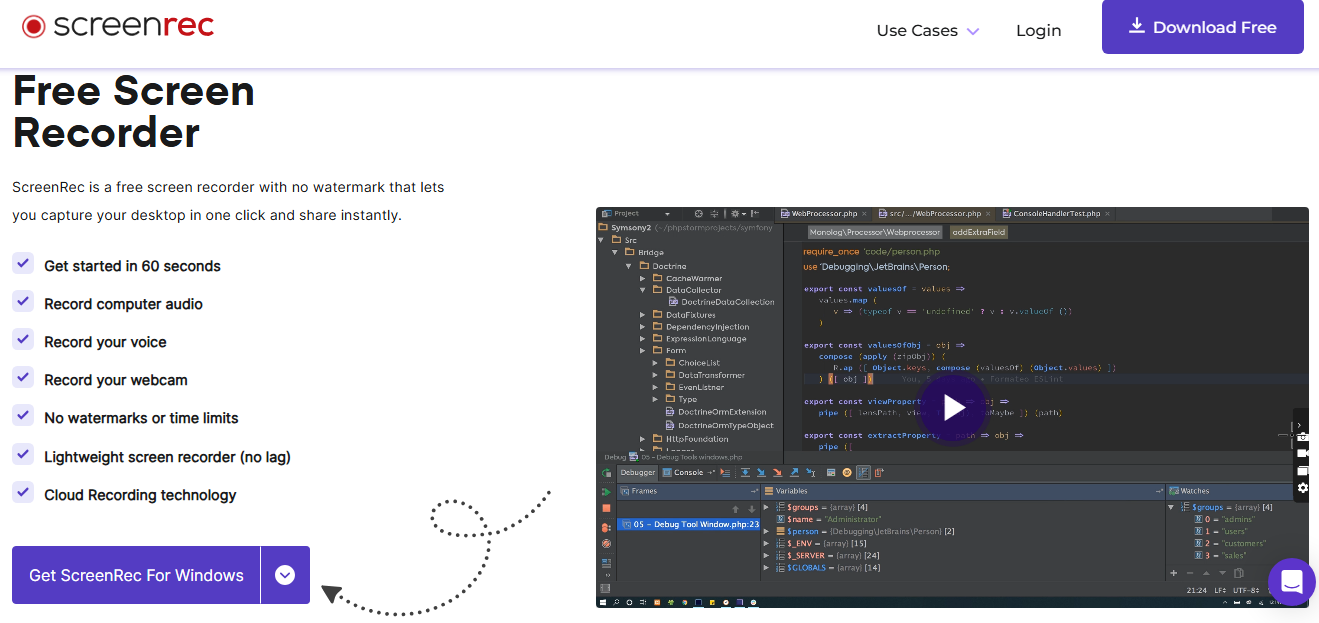Screen dimensions: 1319x623
Task: Switch to the Console tab in video
Action: 685,473
